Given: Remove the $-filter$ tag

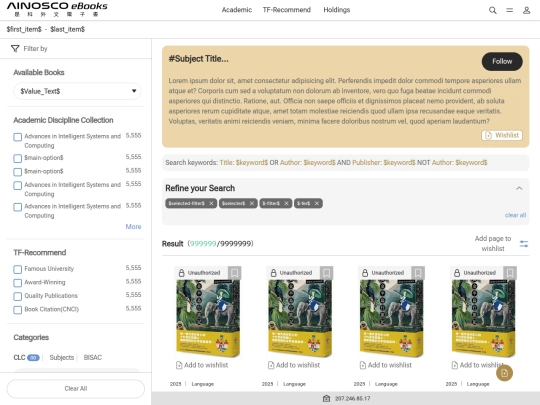Looking at the screenshot, I should click(286, 203).
